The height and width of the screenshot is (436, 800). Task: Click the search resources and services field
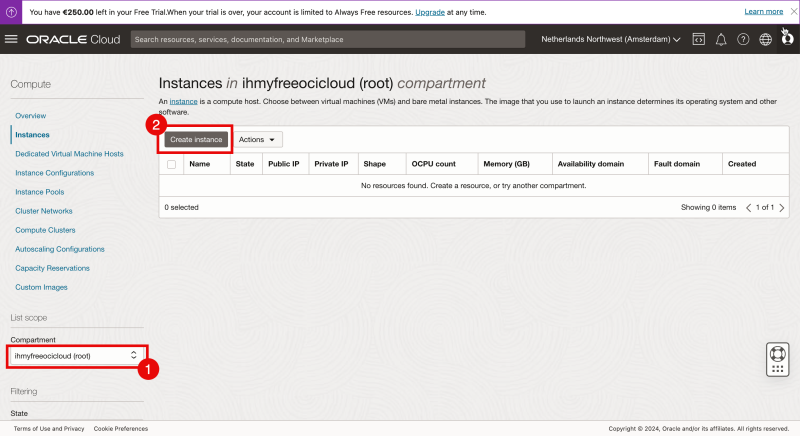pos(328,39)
